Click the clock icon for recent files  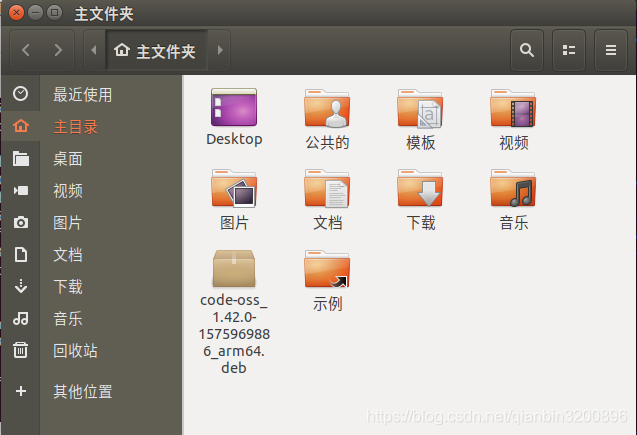(x=20, y=94)
